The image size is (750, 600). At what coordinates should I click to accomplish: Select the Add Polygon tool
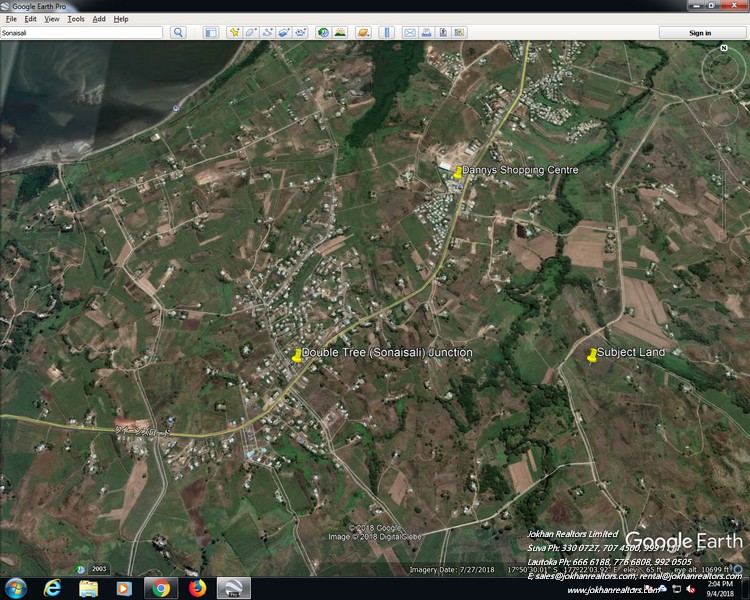[251, 33]
